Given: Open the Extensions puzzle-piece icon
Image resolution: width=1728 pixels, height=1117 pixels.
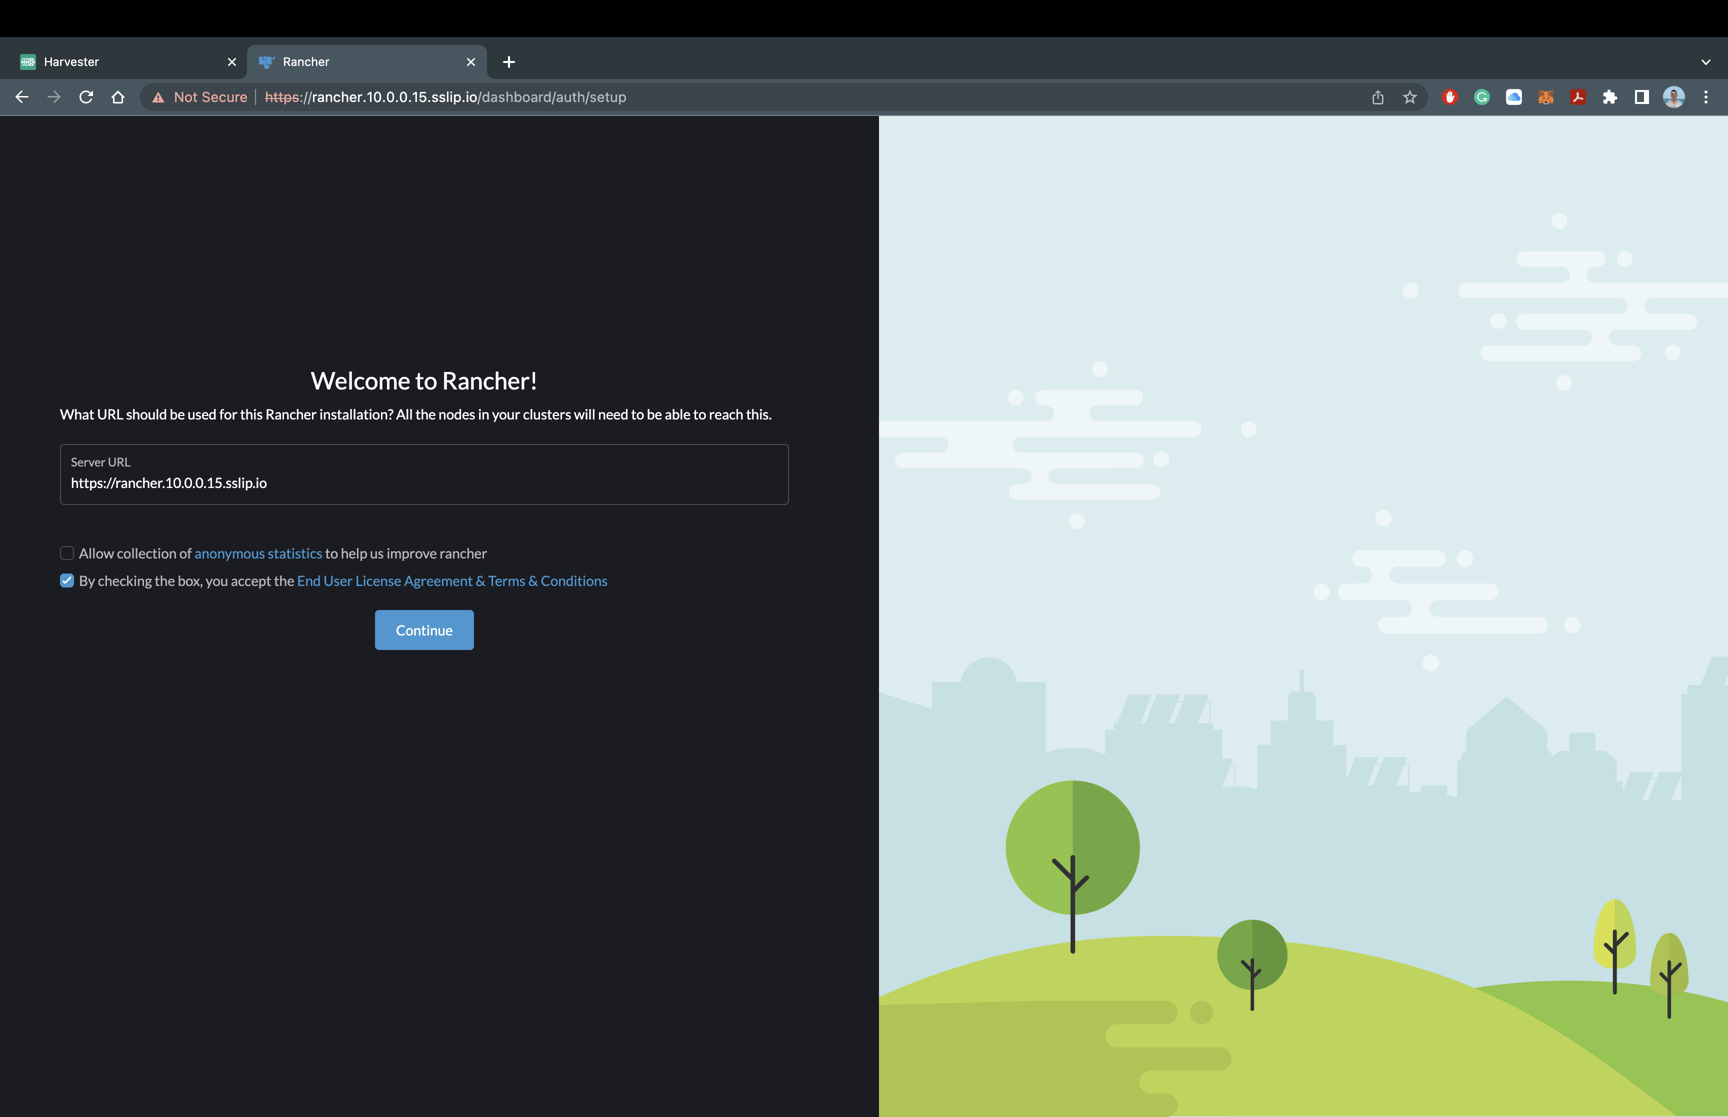Looking at the screenshot, I should (1610, 97).
